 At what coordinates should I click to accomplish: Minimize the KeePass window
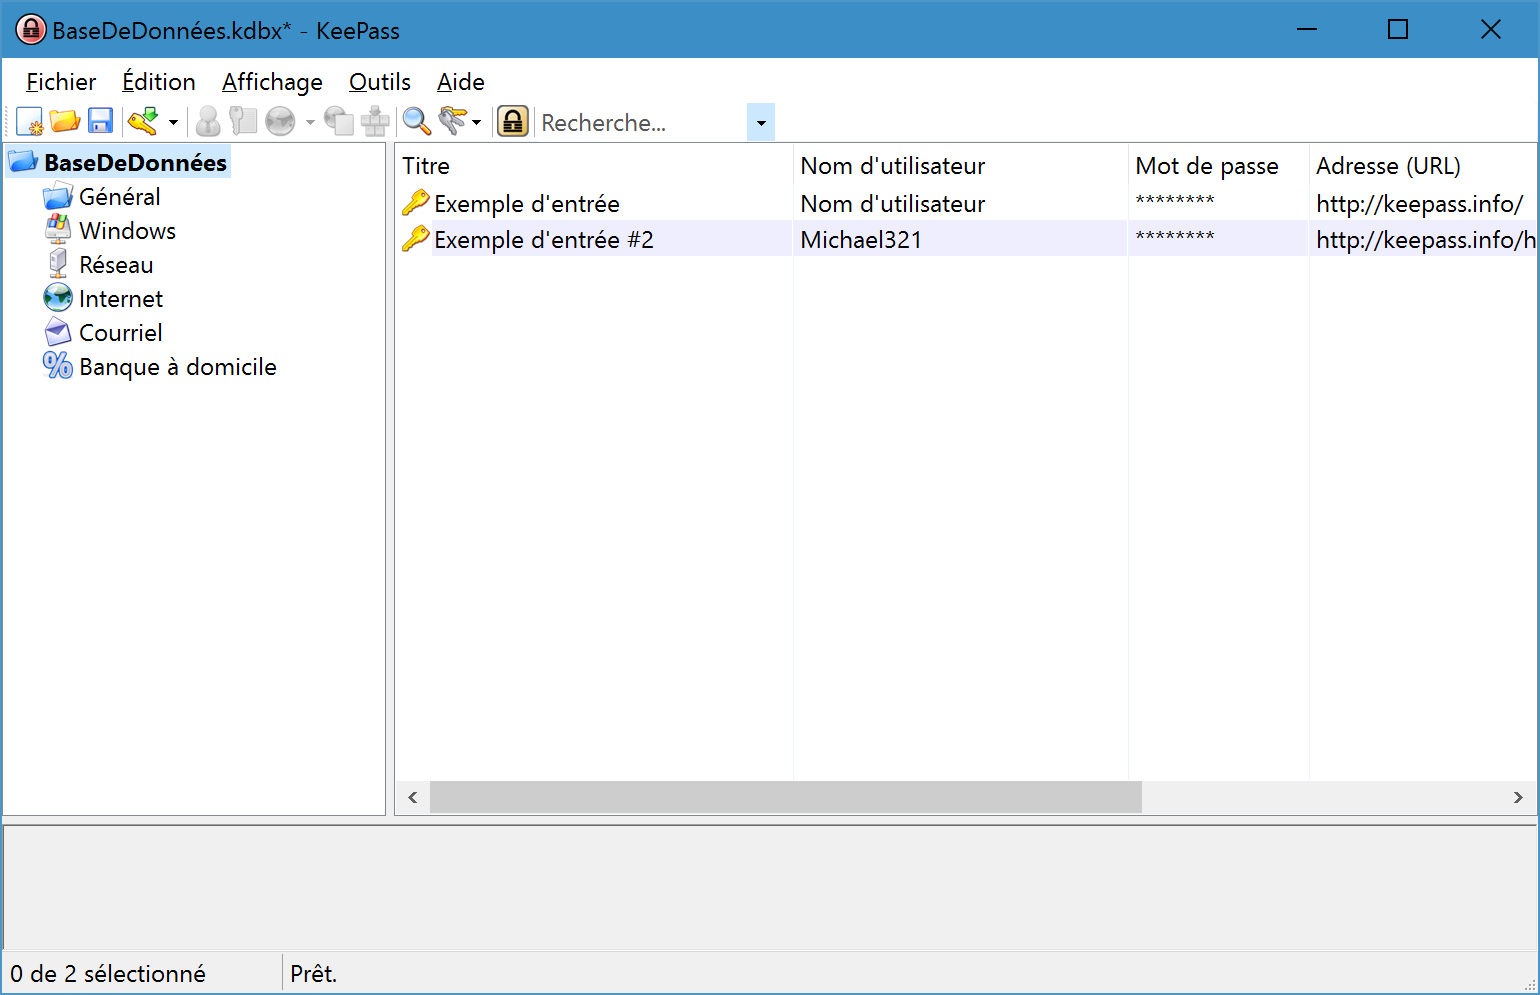click(1306, 29)
